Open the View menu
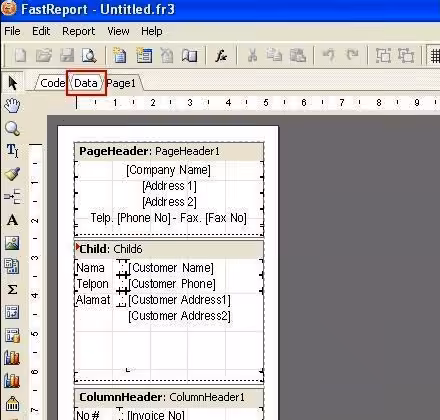Screen dimensions: 440x420 [118, 31]
